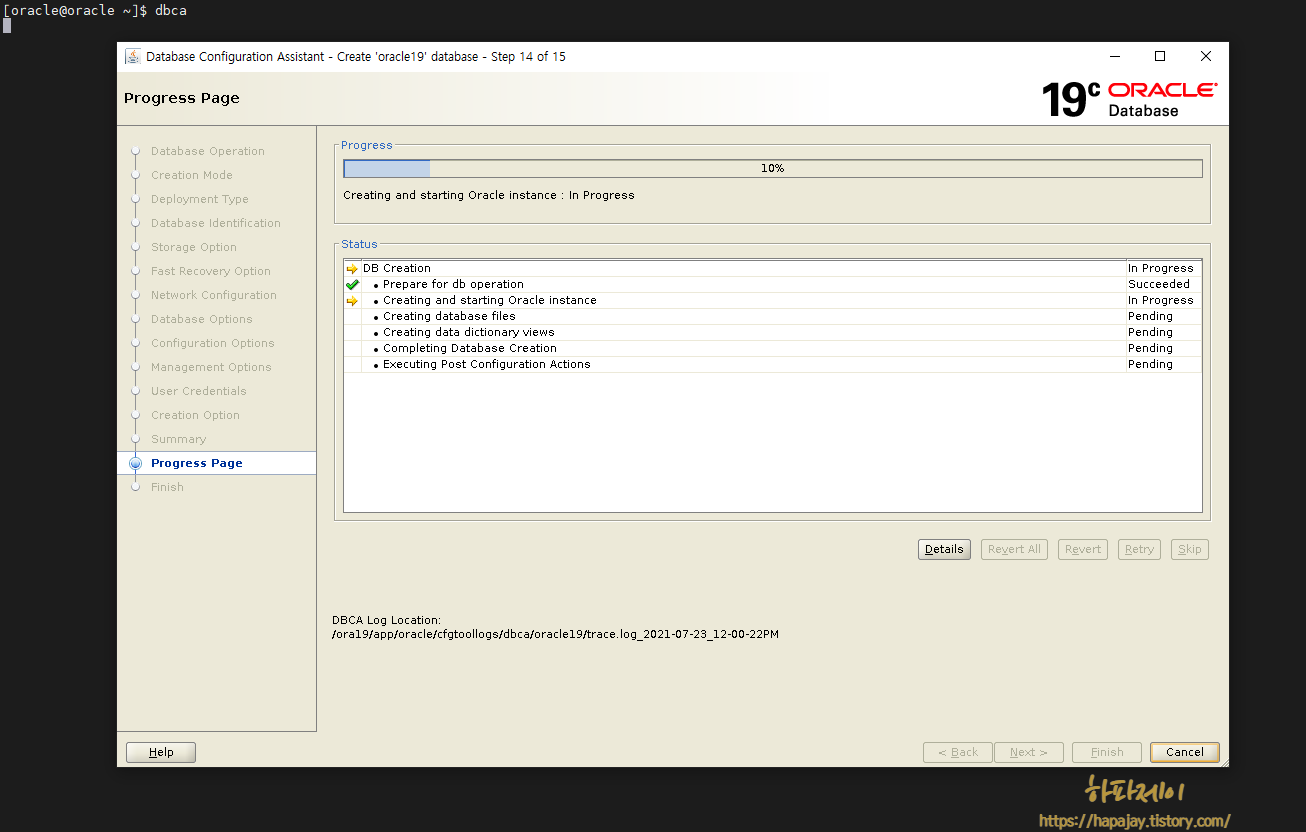Click the Progress Page step bullet

pyautogui.click(x=135, y=463)
